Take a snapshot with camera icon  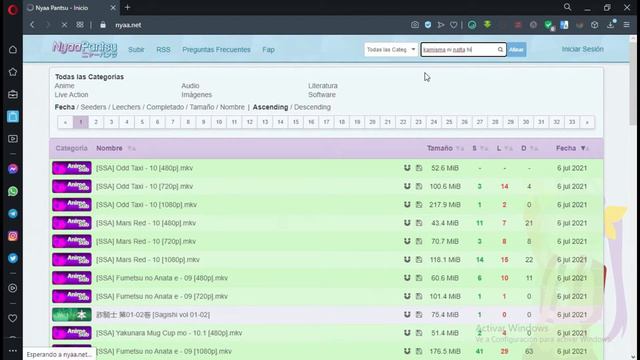point(415,25)
